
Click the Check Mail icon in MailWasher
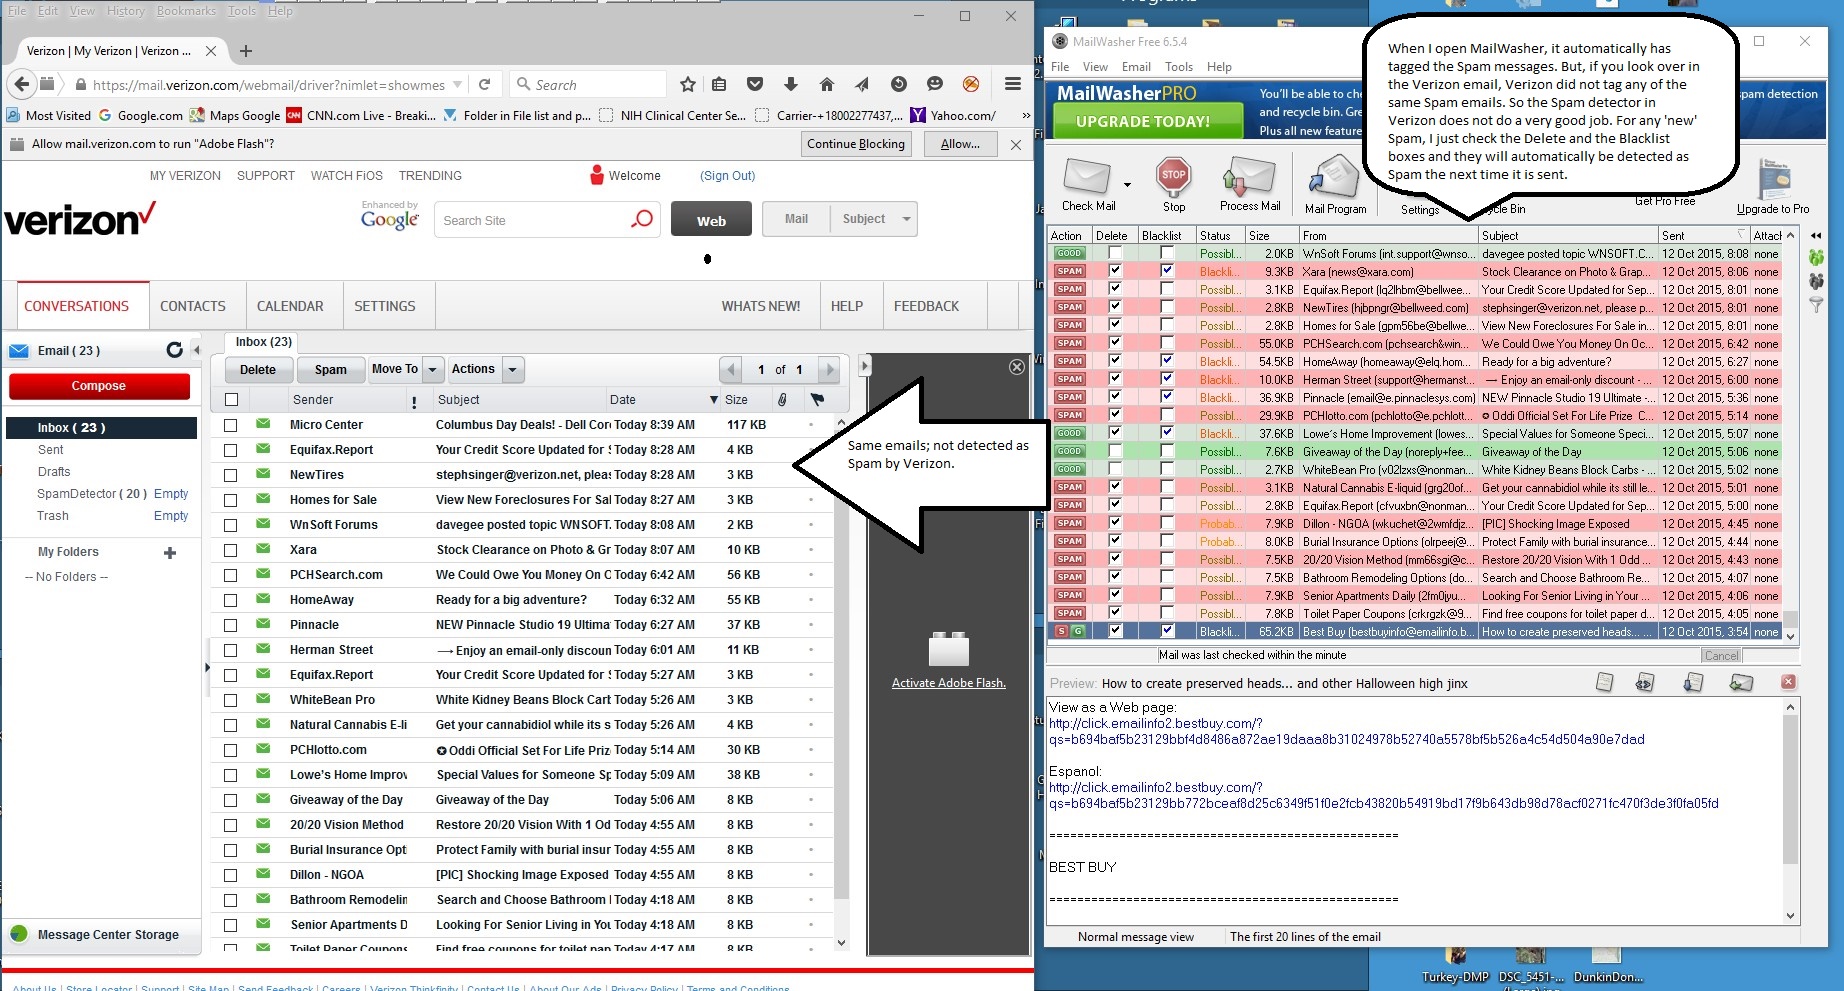(1087, 176)
